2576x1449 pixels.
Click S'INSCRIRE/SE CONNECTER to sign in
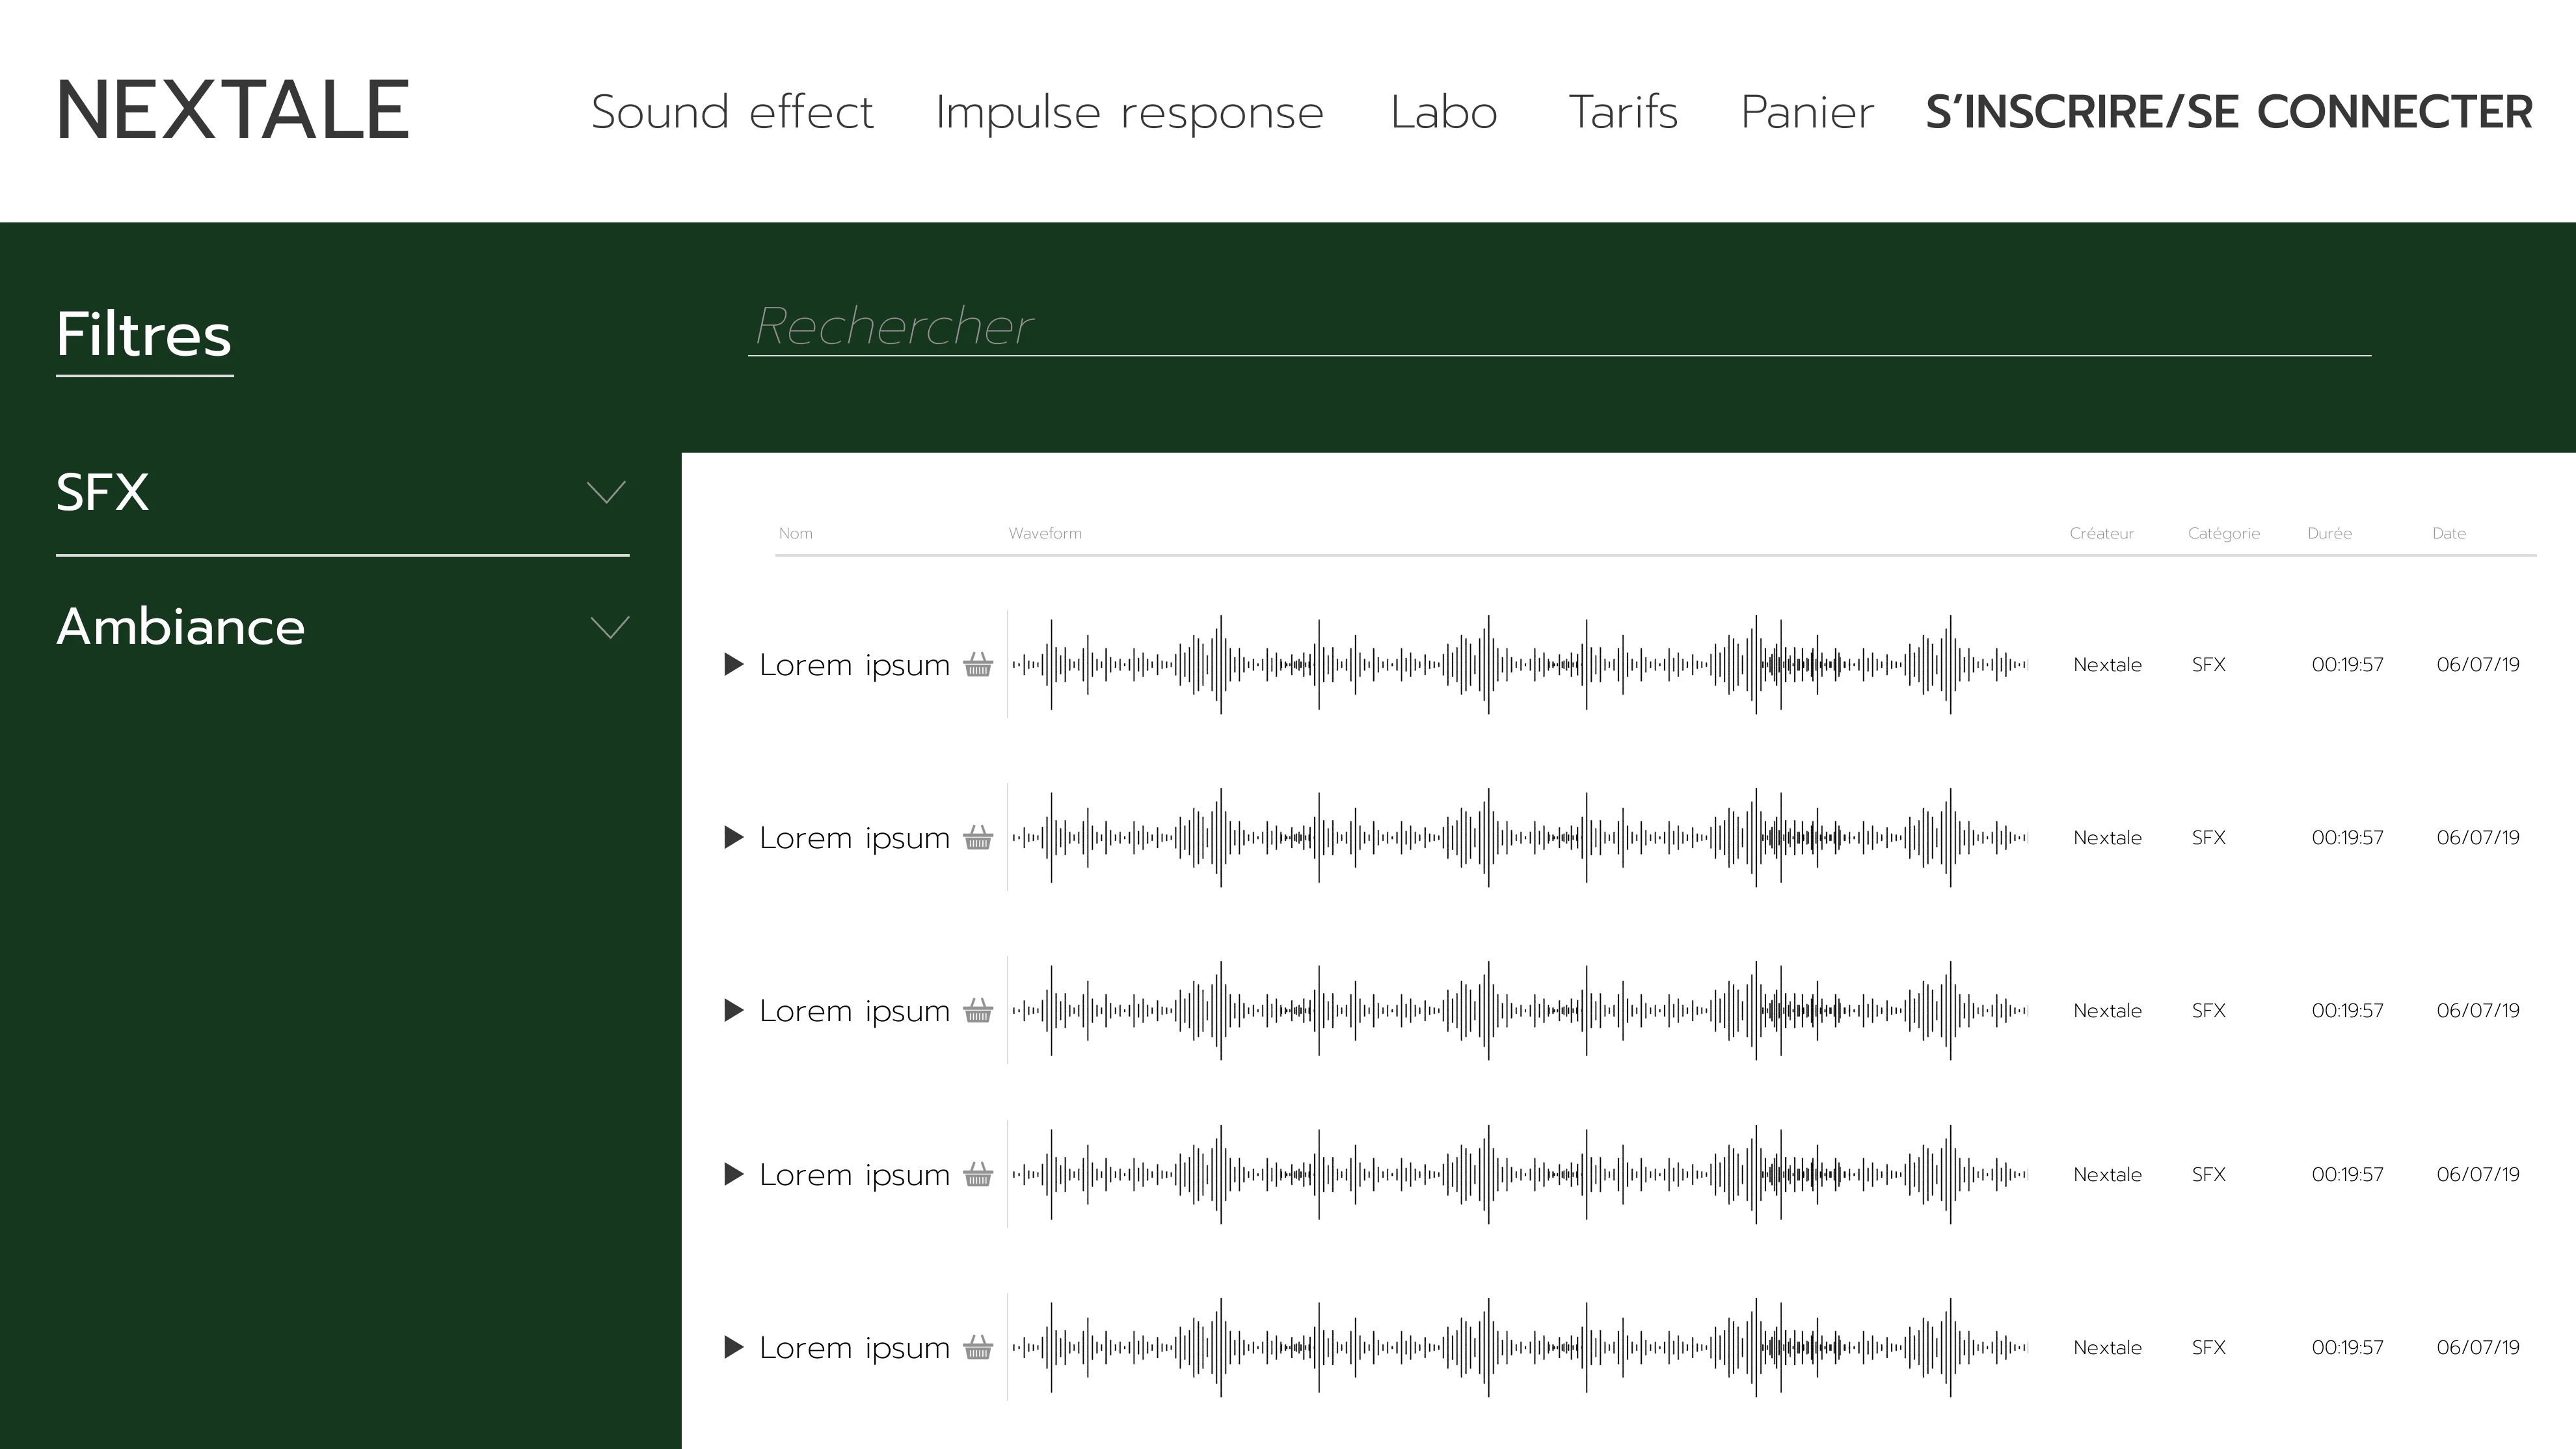pyautogui.click(x=2229, y=112)
